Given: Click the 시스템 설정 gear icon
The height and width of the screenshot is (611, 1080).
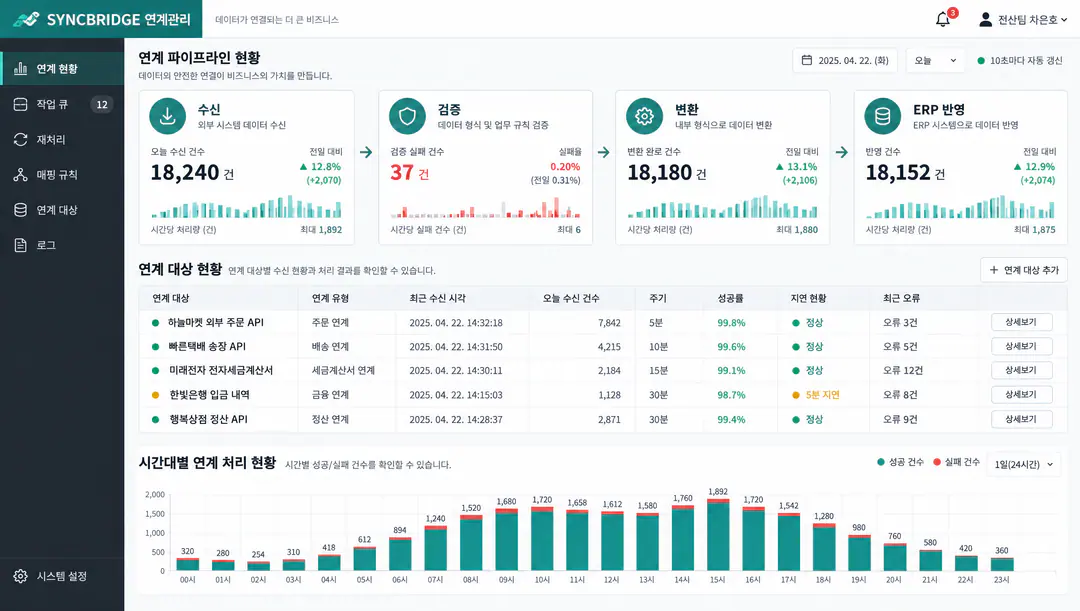Looking at the screenshot, I should (x=21, y=576).
